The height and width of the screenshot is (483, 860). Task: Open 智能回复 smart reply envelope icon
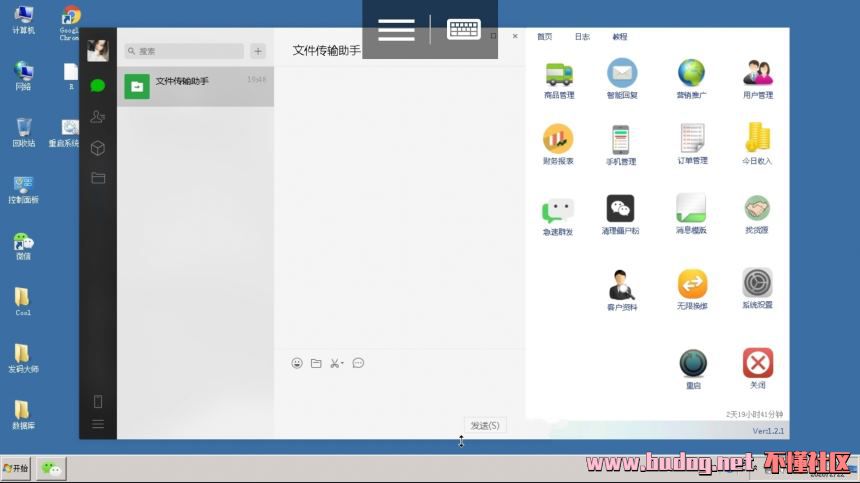(622, 73)
